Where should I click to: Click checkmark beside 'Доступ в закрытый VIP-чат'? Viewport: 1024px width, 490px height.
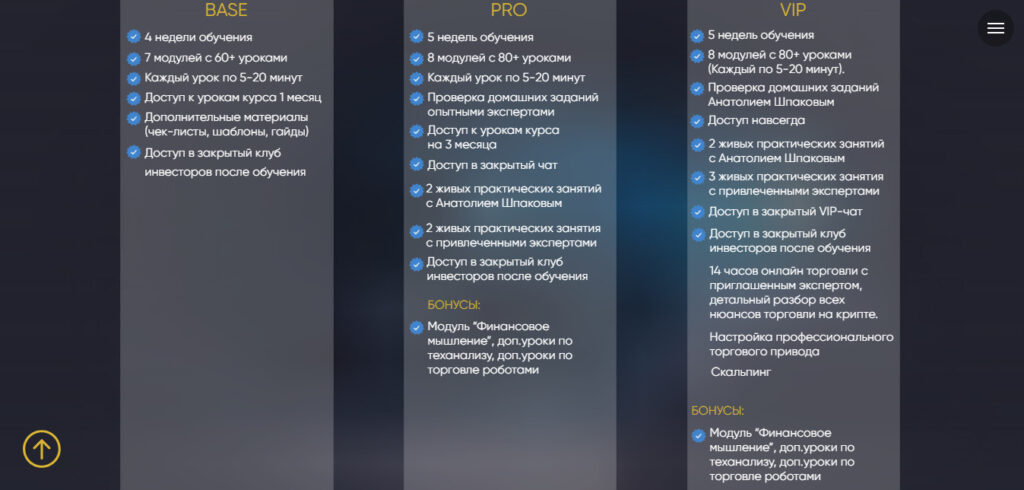click(697, 212)
